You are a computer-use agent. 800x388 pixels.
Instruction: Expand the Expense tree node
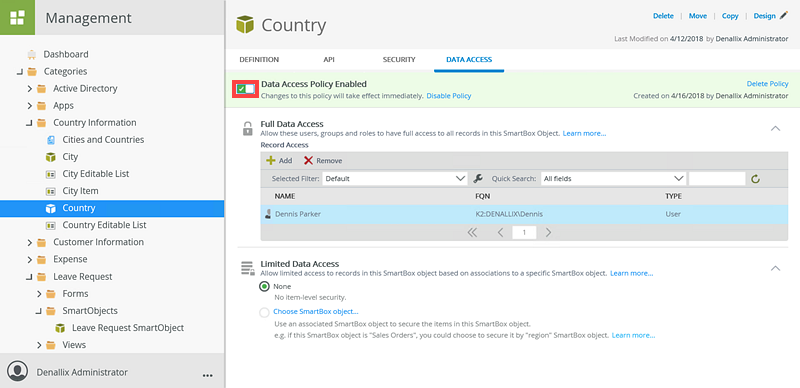tap(30, 259)
